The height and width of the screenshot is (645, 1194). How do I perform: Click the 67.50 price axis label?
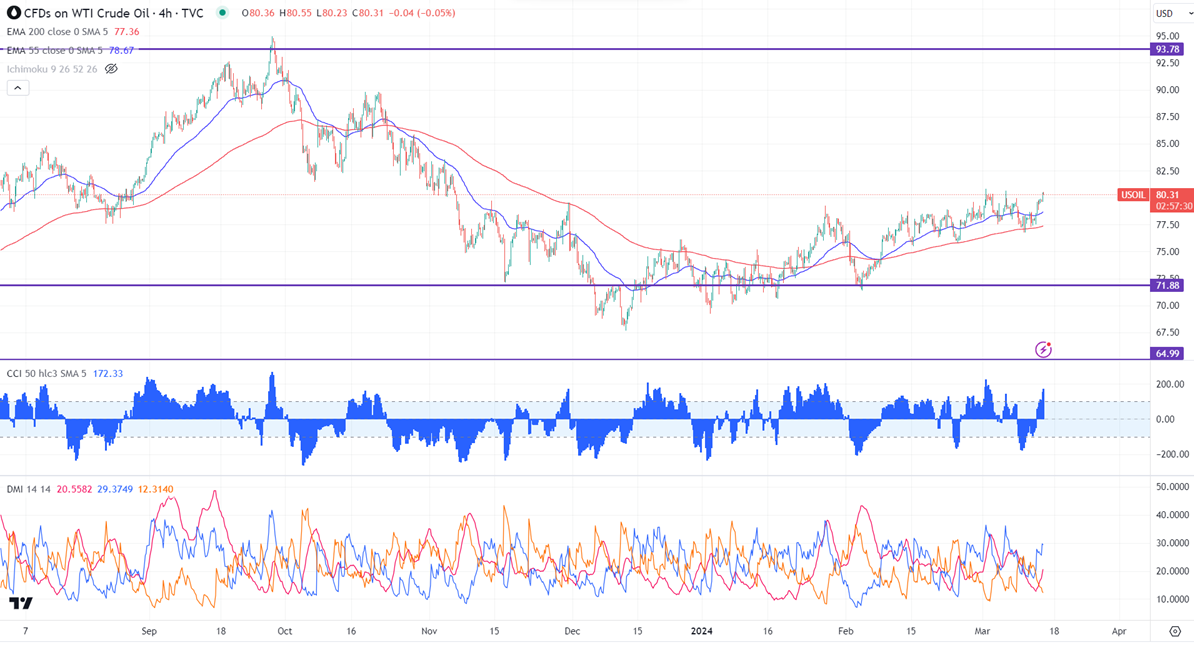pyautogui.click(x=1167, y=333)
